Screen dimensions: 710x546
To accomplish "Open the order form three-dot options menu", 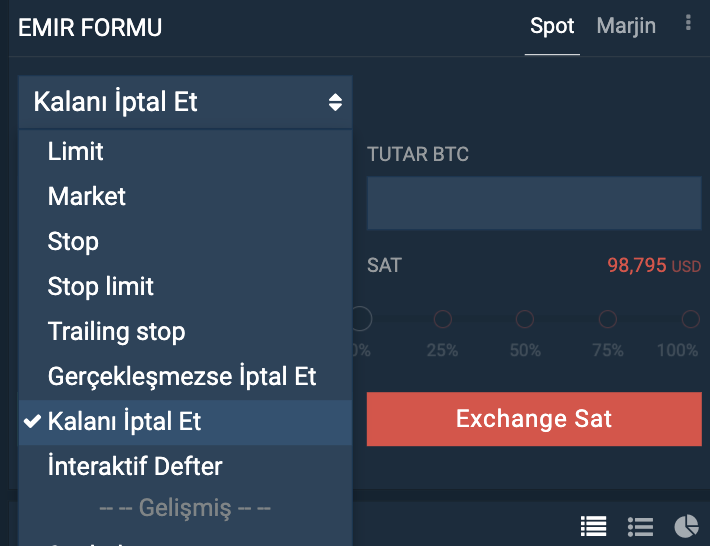I will tap(688, 23).
